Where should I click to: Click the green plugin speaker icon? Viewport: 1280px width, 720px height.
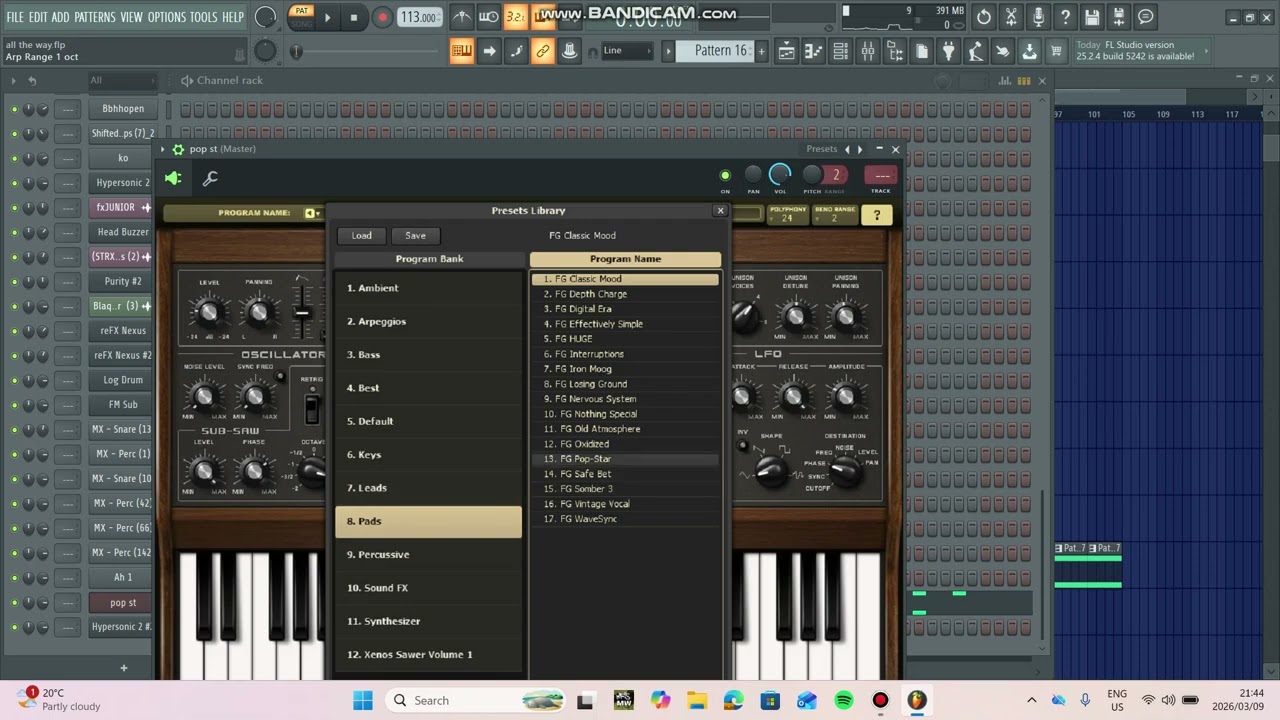point(173,179)
